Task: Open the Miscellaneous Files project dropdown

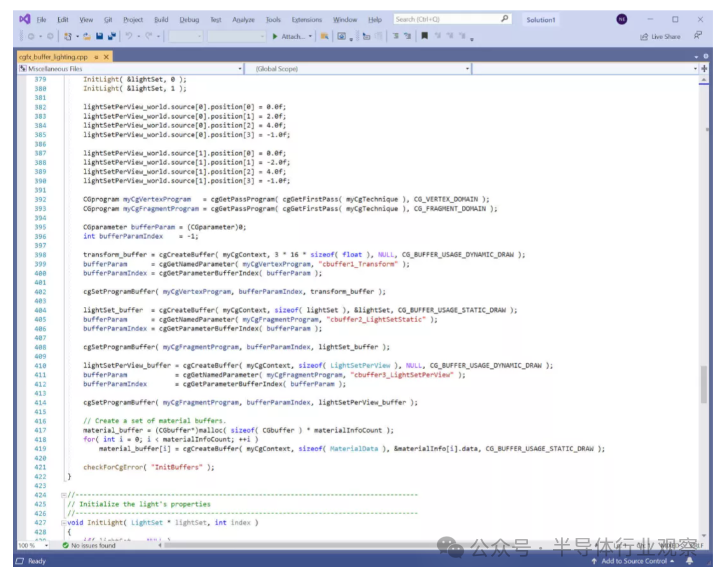Action: click(240, 69)
